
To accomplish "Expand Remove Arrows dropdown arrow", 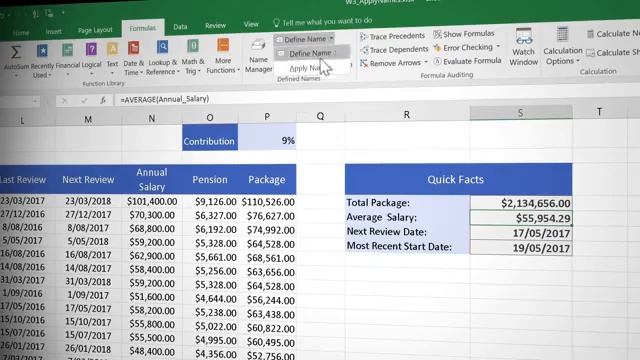I will (426, 62).
